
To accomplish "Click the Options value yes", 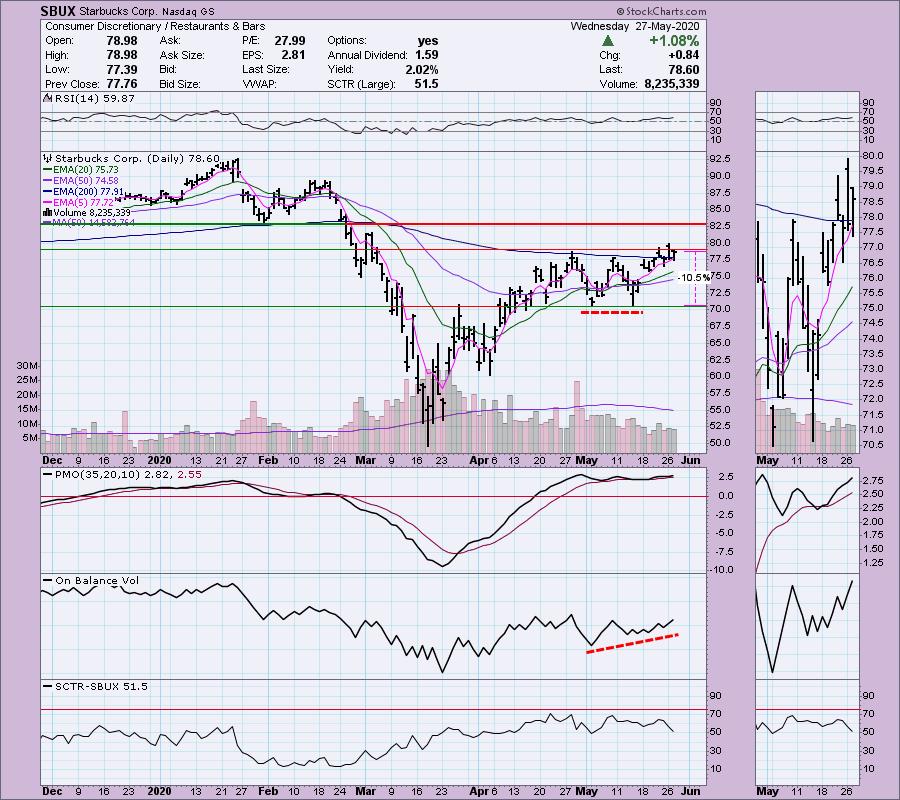I will click(x=428, y=41).
